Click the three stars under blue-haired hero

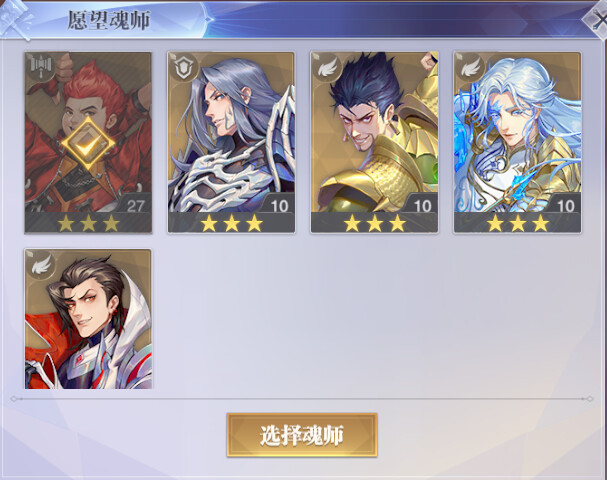[518, 223]
